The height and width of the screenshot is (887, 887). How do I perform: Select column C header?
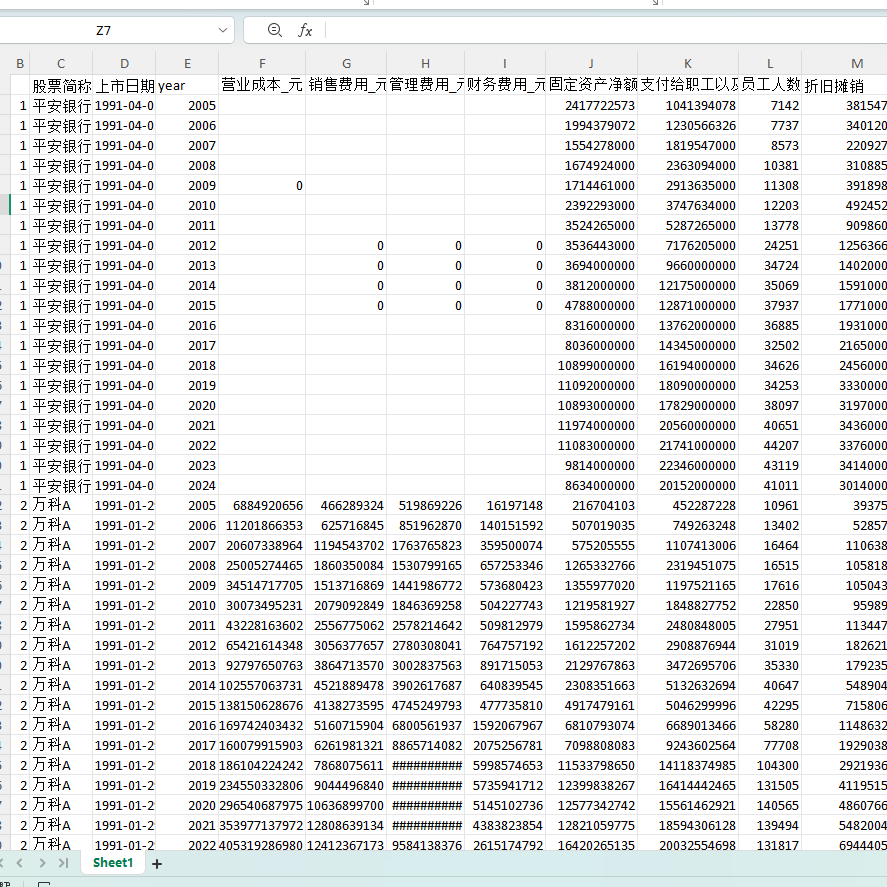click(x=61, y=64)
